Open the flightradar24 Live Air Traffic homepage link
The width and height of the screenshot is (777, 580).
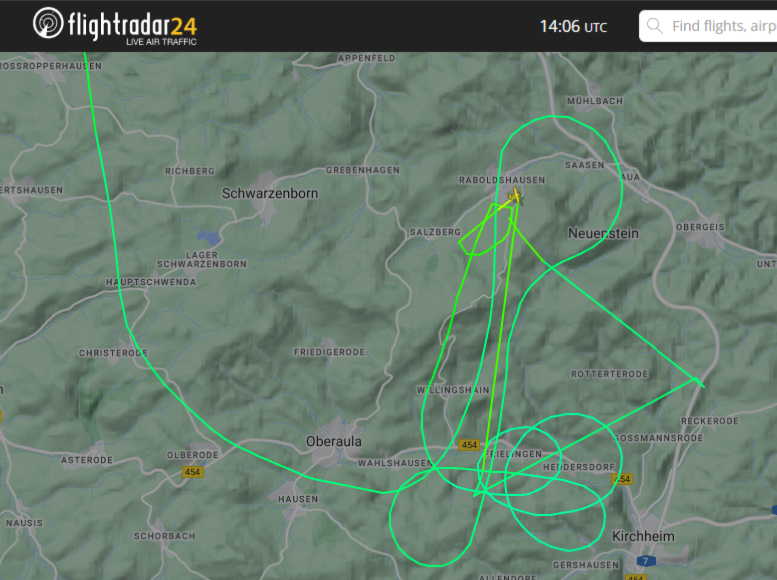pyautogui.click(x=115, y=27)
